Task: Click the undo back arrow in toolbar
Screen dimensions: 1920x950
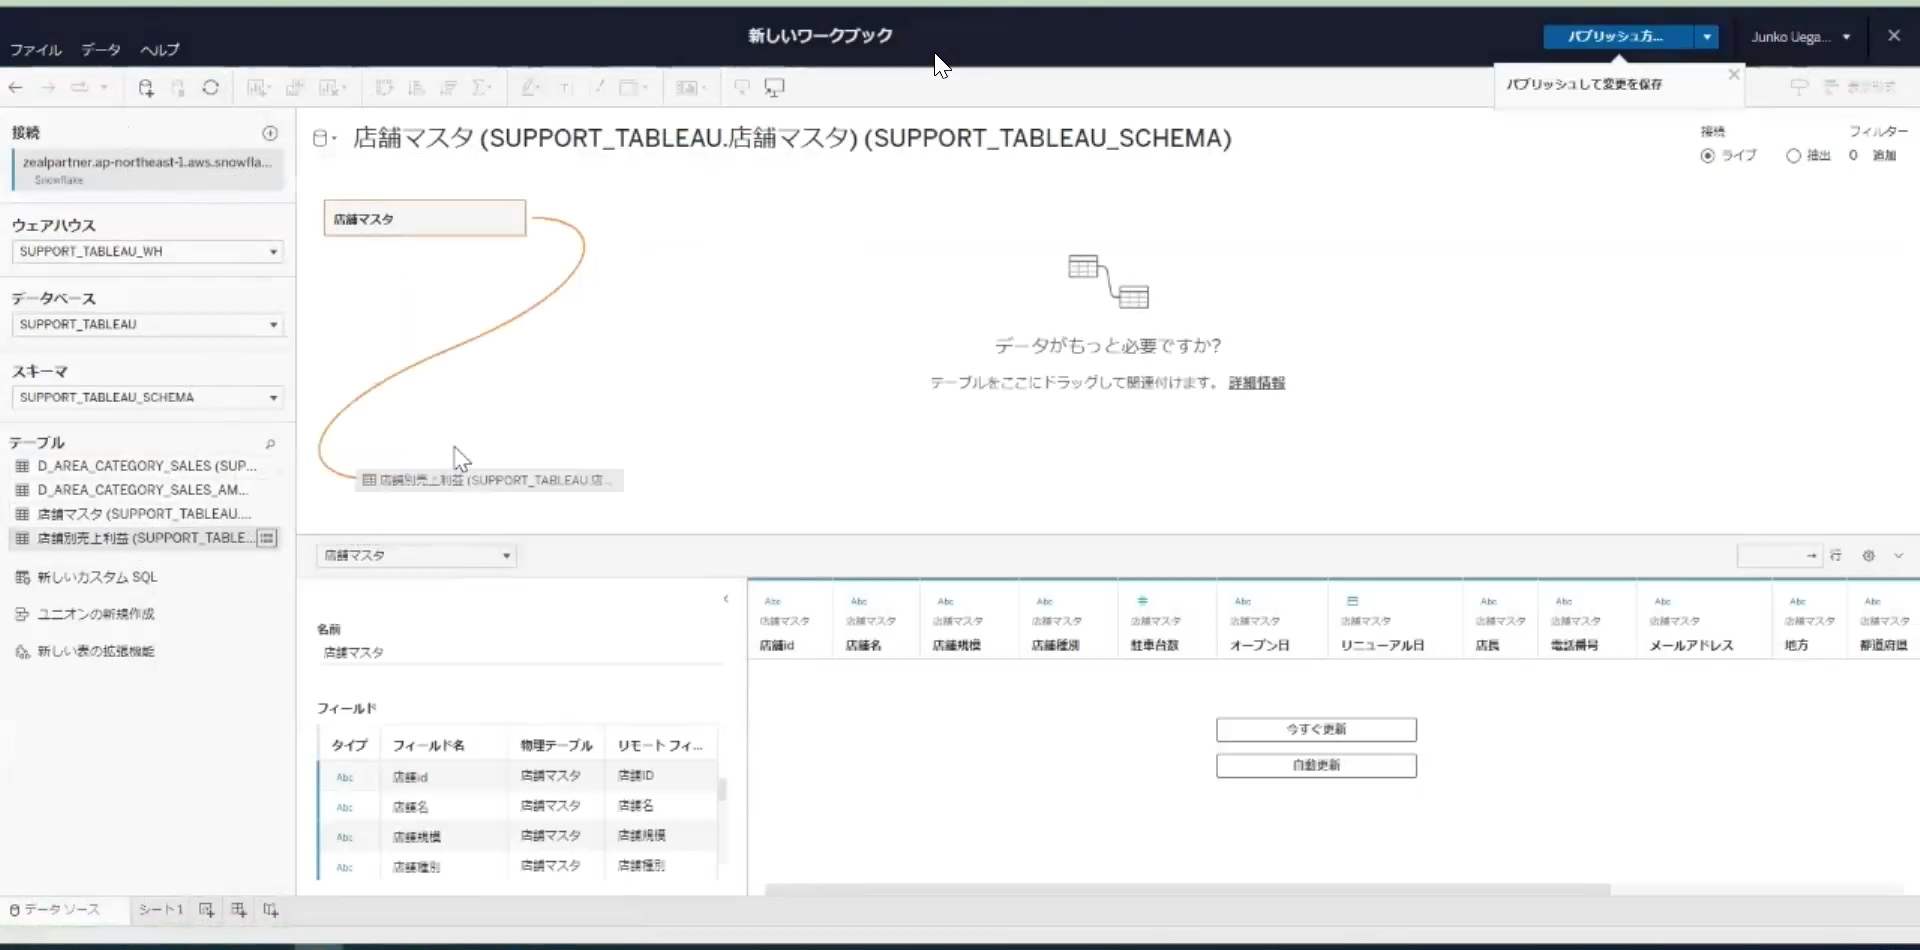Action: click(x=16, y=88)
